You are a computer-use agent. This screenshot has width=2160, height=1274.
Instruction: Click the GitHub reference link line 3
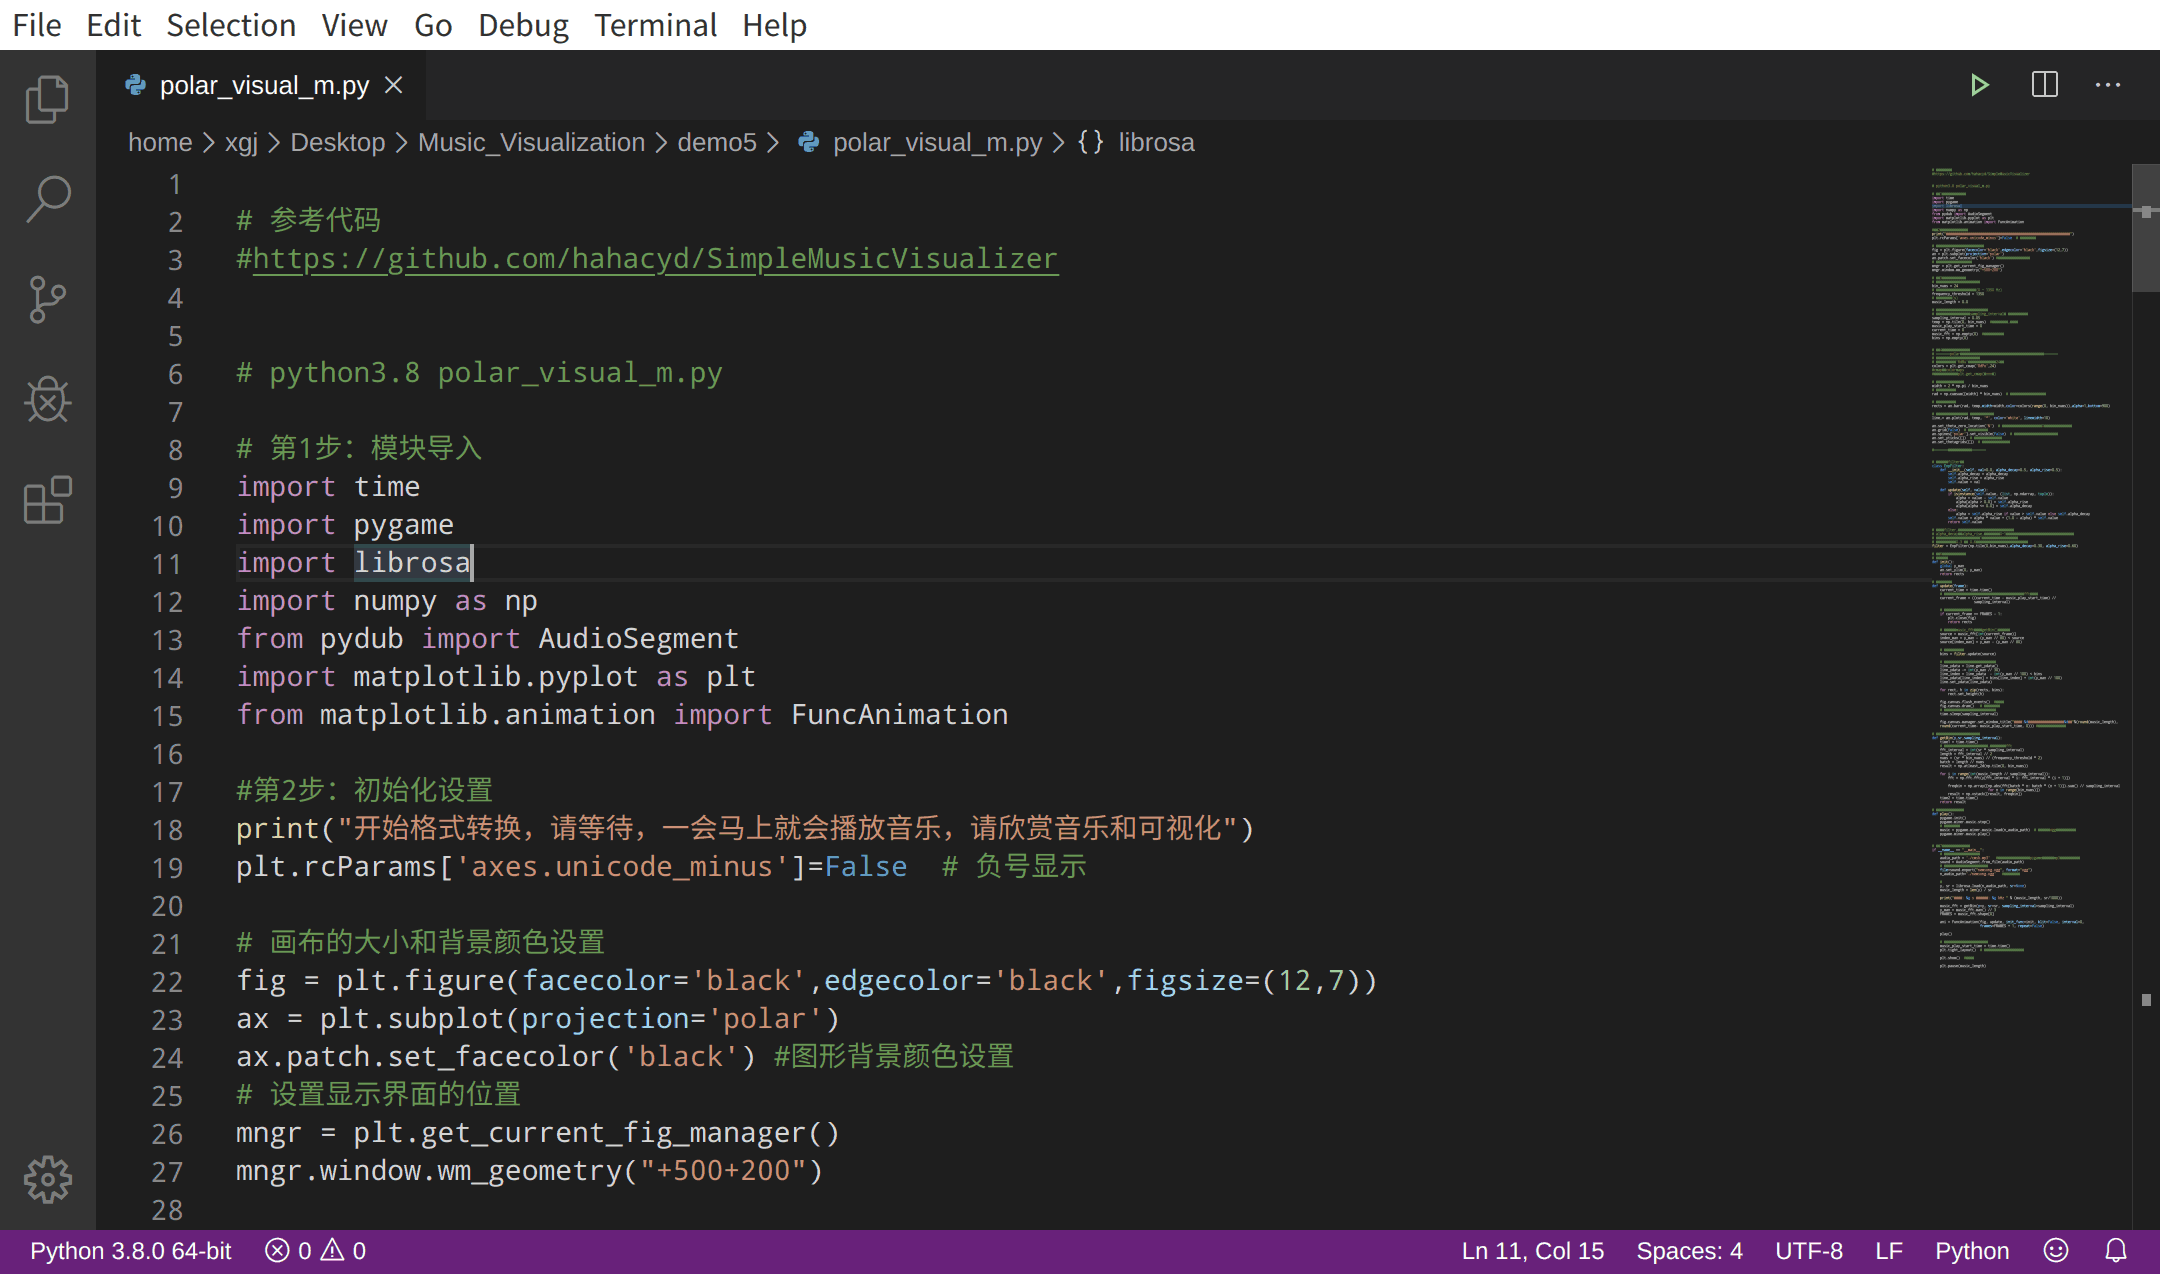[x=650, y=258]
